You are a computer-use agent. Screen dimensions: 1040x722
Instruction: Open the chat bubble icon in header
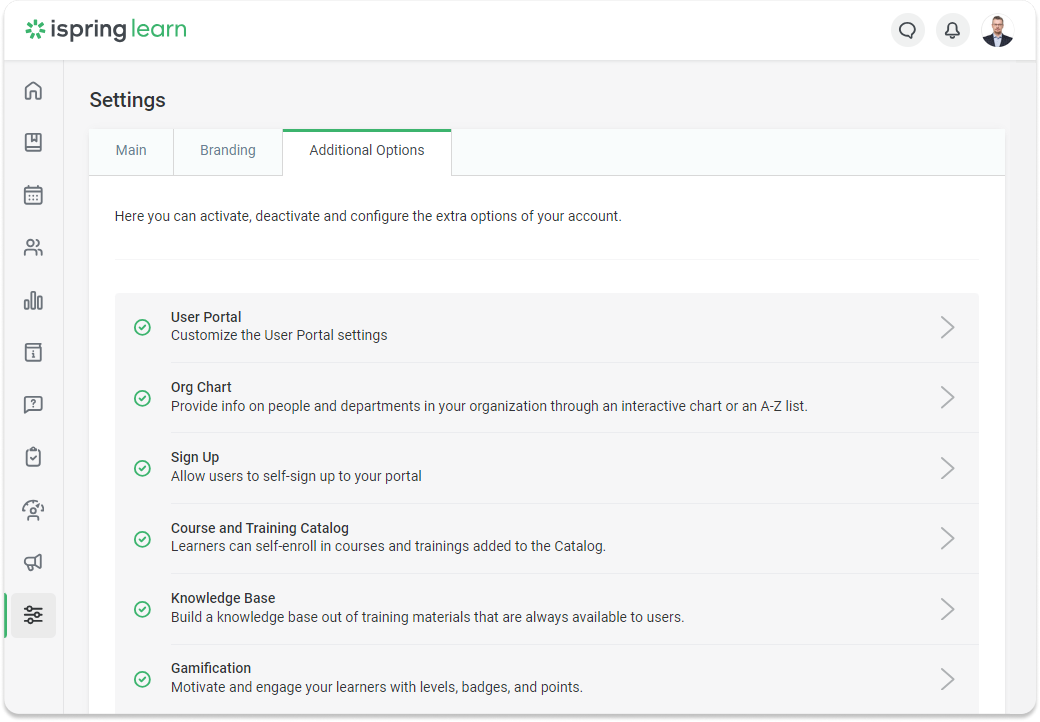click(907, 30)
